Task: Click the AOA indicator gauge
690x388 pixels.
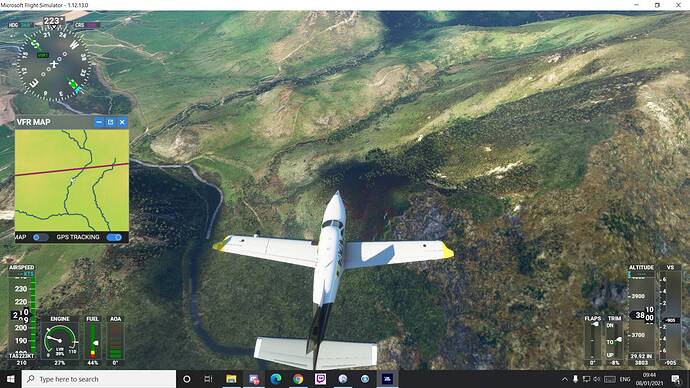Action: tap(116, 341)
